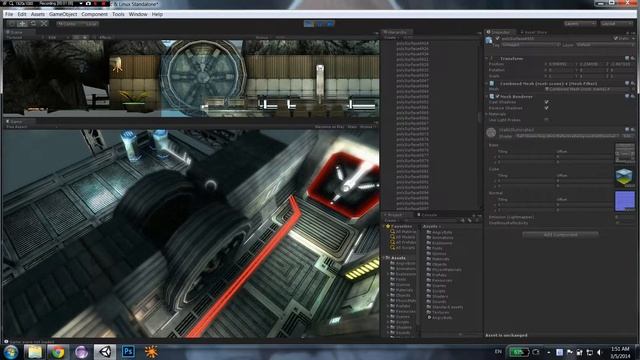
Task: Open the File menu
Action: [9, 14]
